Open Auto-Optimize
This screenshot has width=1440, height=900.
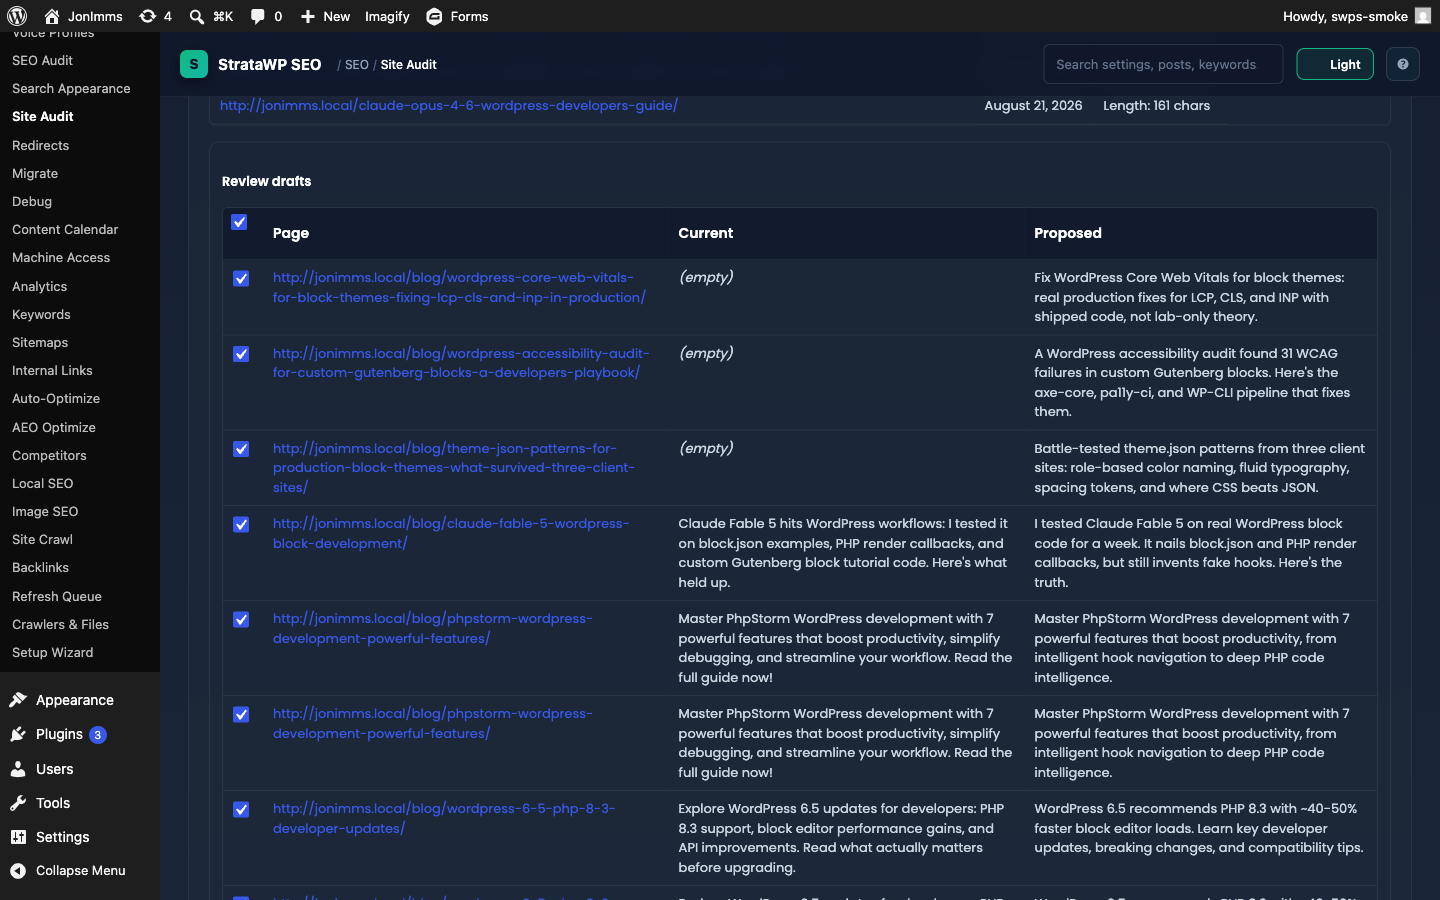[56, 398]
